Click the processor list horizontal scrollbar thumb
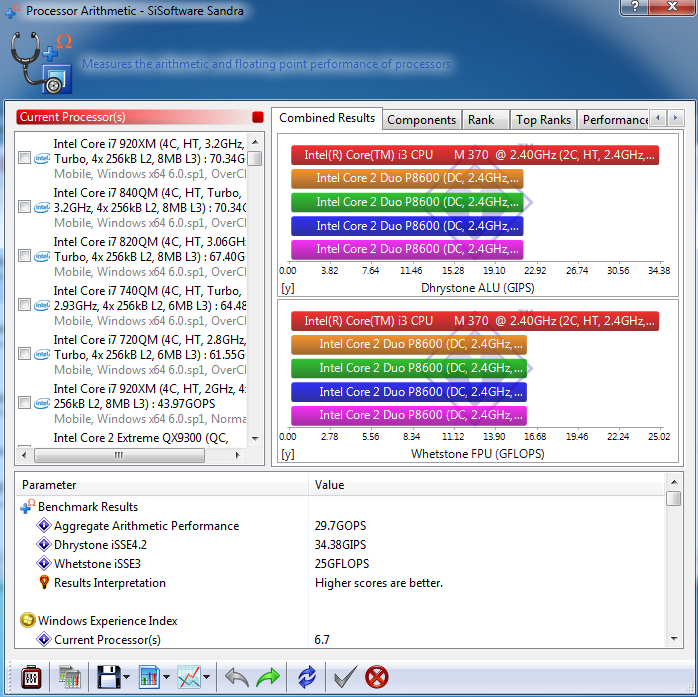Screen dimensions: 698x697 pos(119,455)
